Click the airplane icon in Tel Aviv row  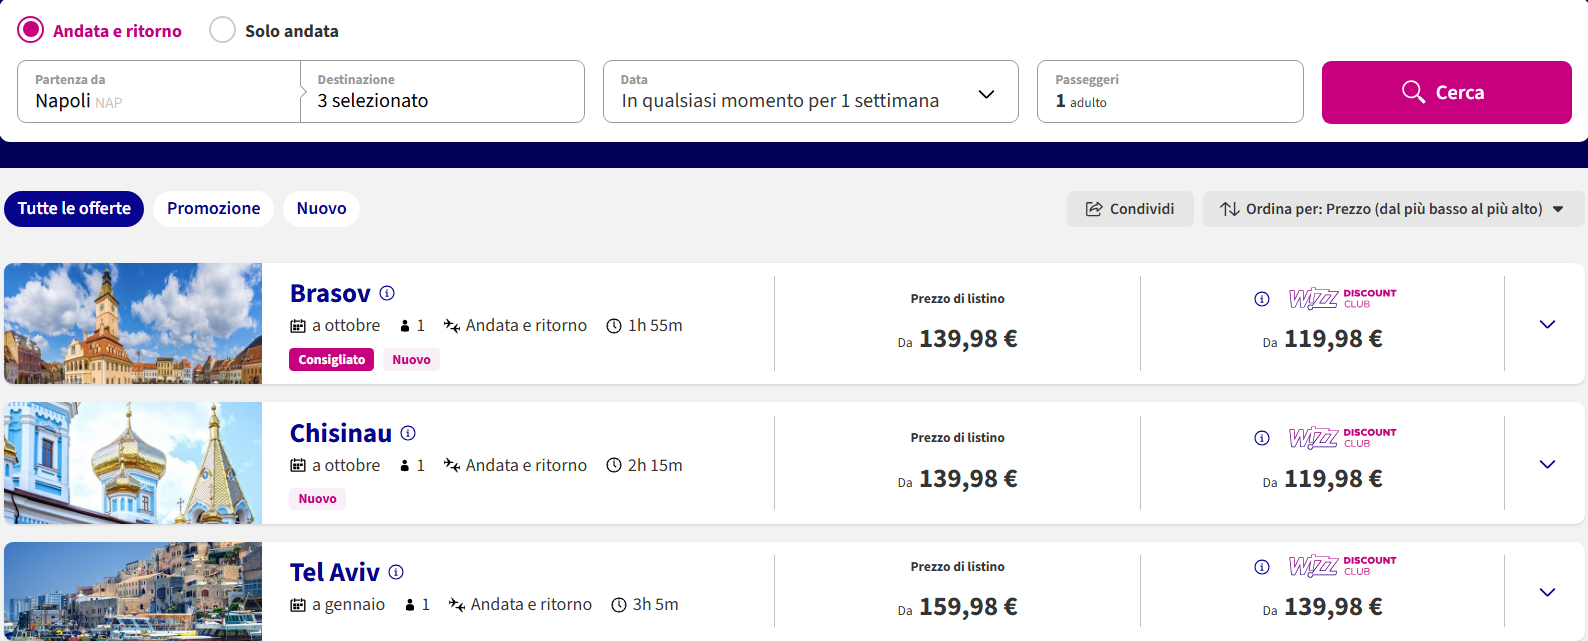tap(457, 605)
